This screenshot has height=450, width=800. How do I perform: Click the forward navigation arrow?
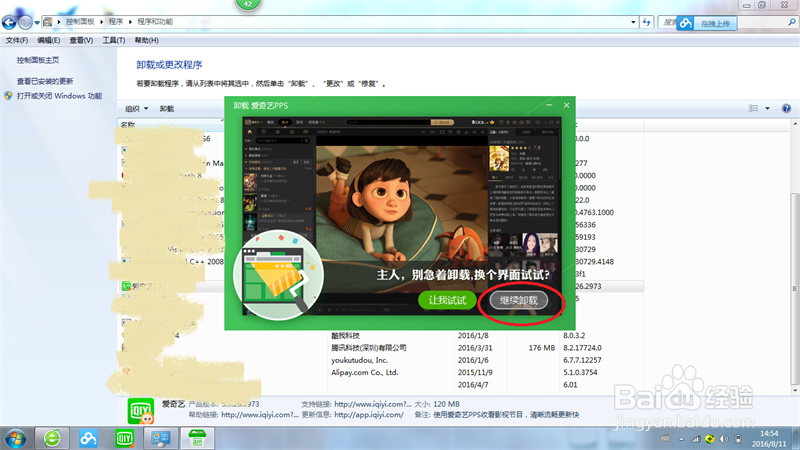tap(24, 22)
